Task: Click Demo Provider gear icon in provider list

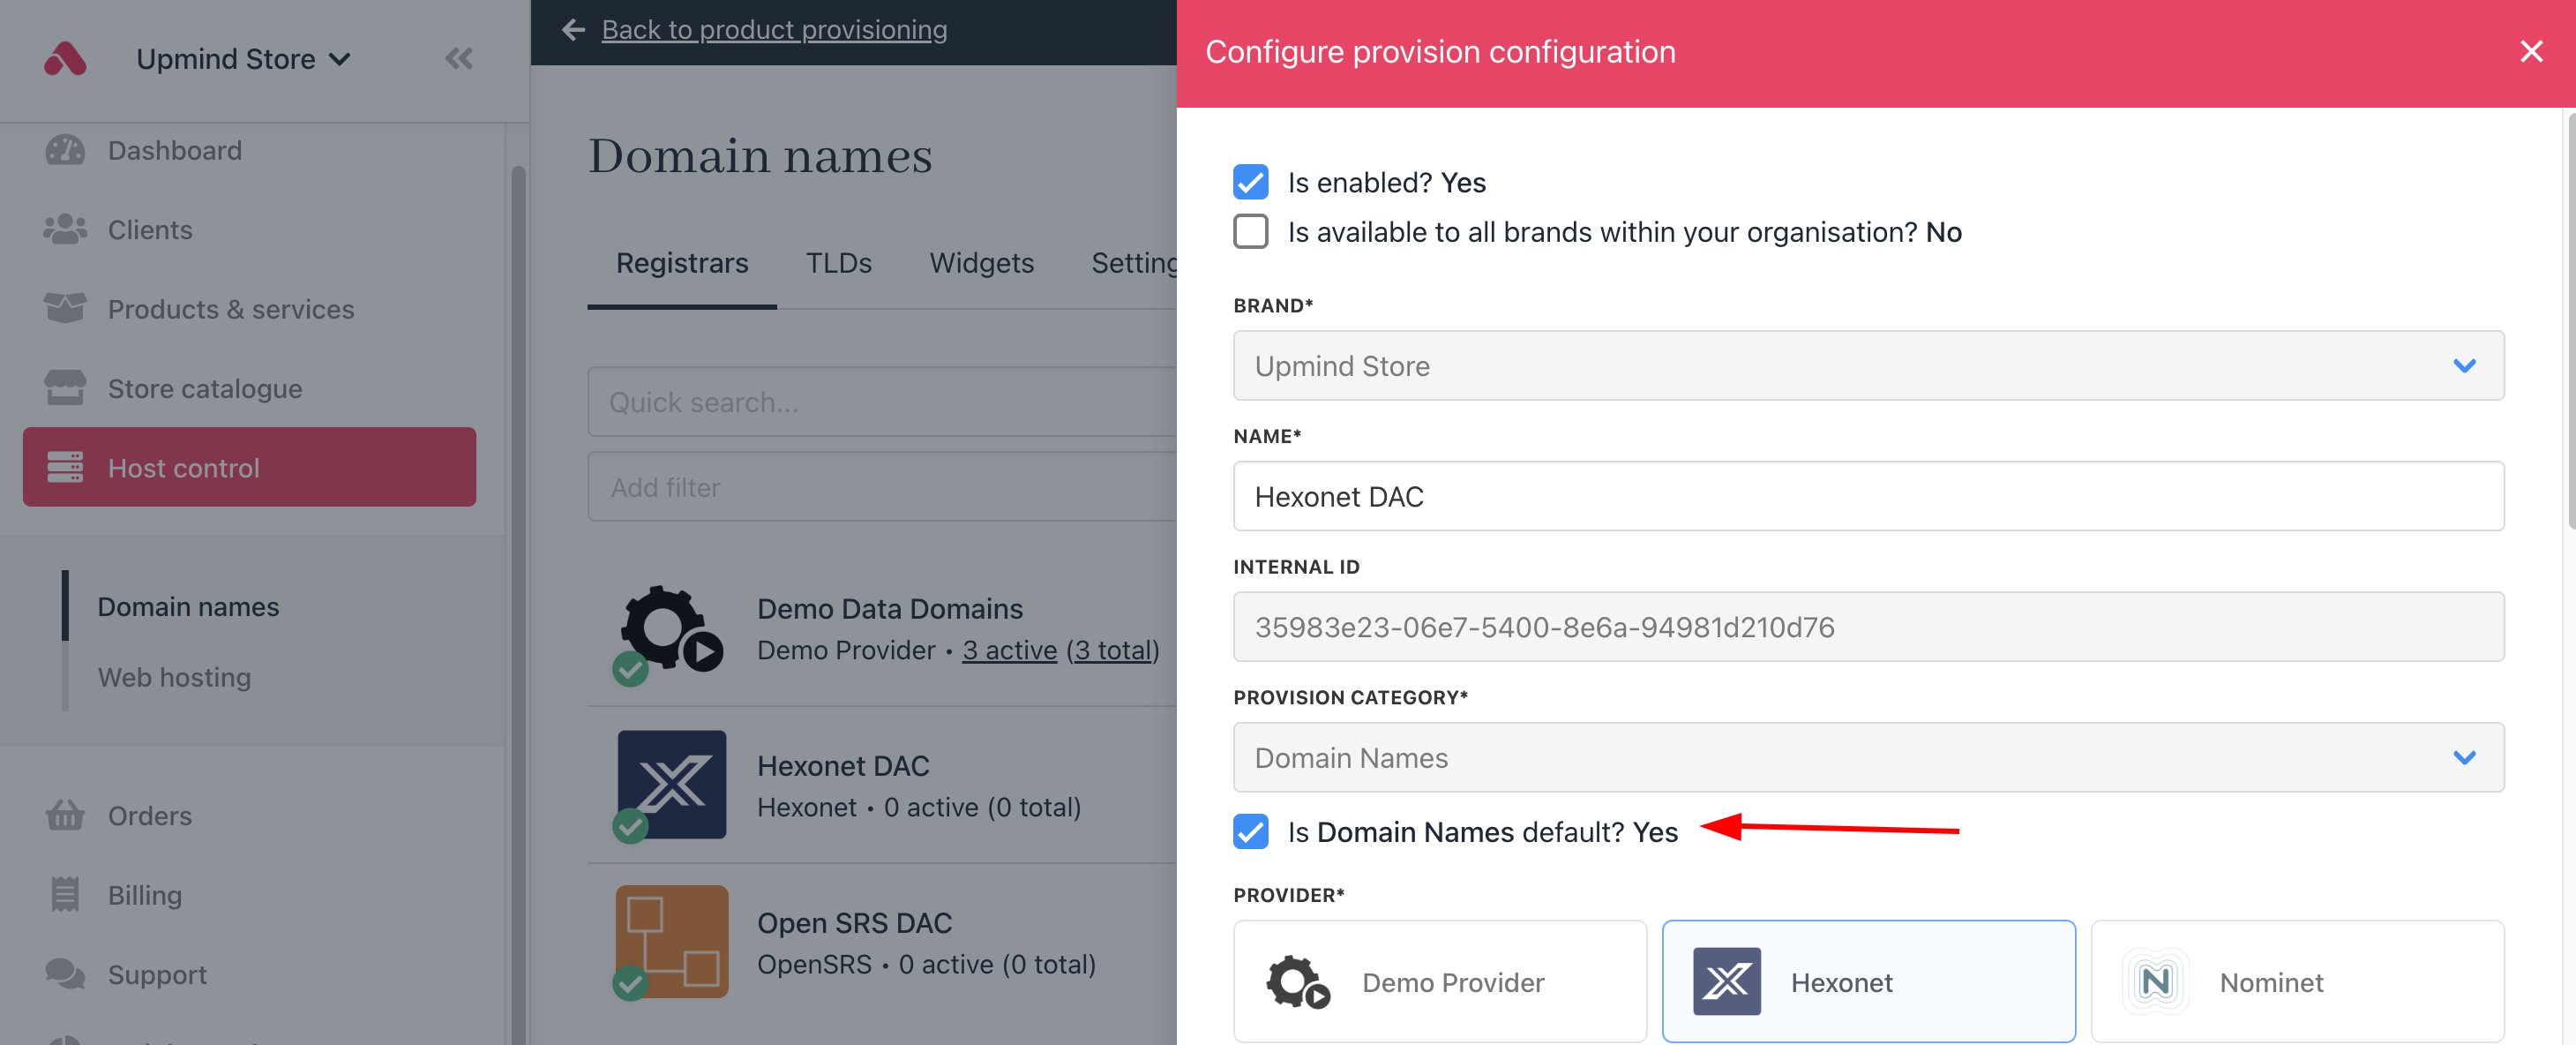Action: (x=1298, y=983)
